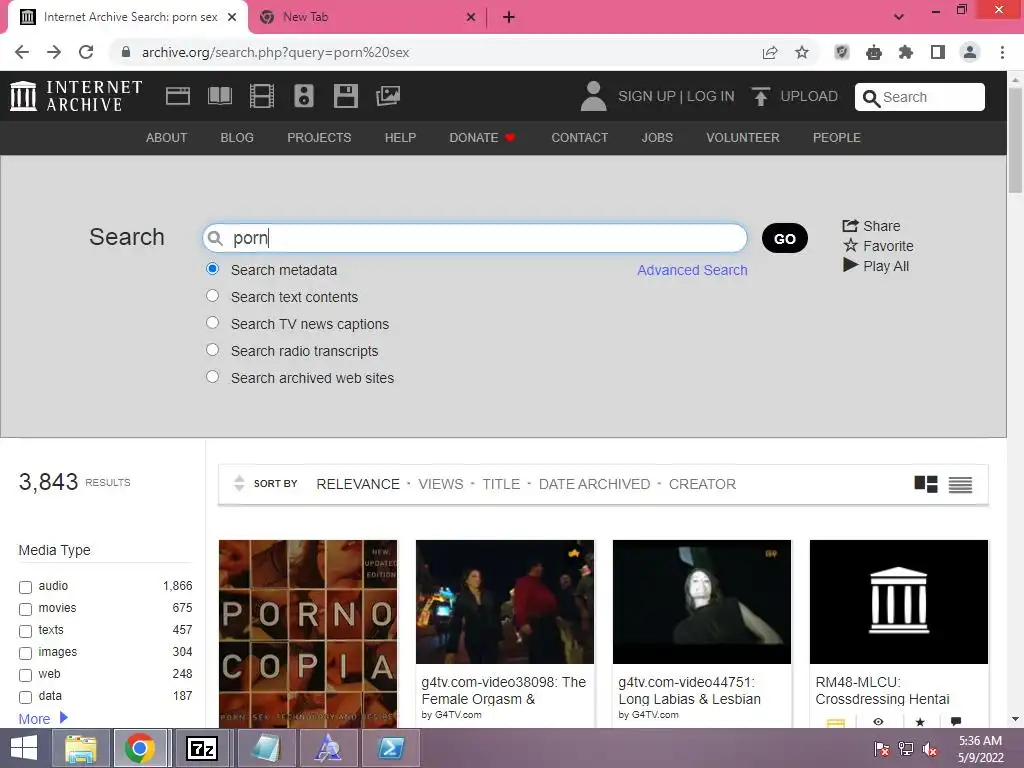Image resolution: width=1024 pixels, height=768 pixels.
Task: View site information via lock icon
Action: (x=126, y=52)
